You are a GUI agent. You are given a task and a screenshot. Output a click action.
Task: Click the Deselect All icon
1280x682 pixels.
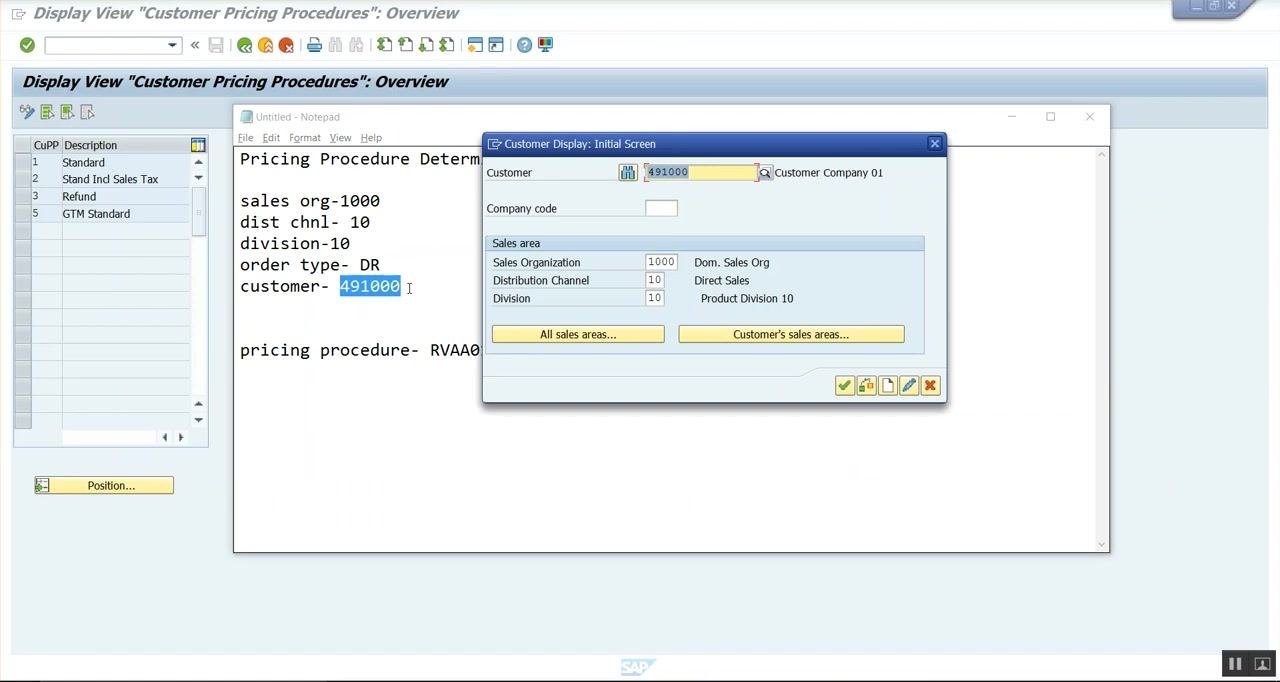87,112
